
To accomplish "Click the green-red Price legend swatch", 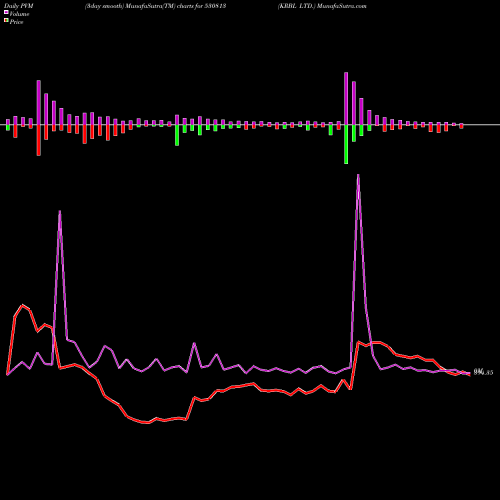I will pyautogui.click(x=6, y=21).
